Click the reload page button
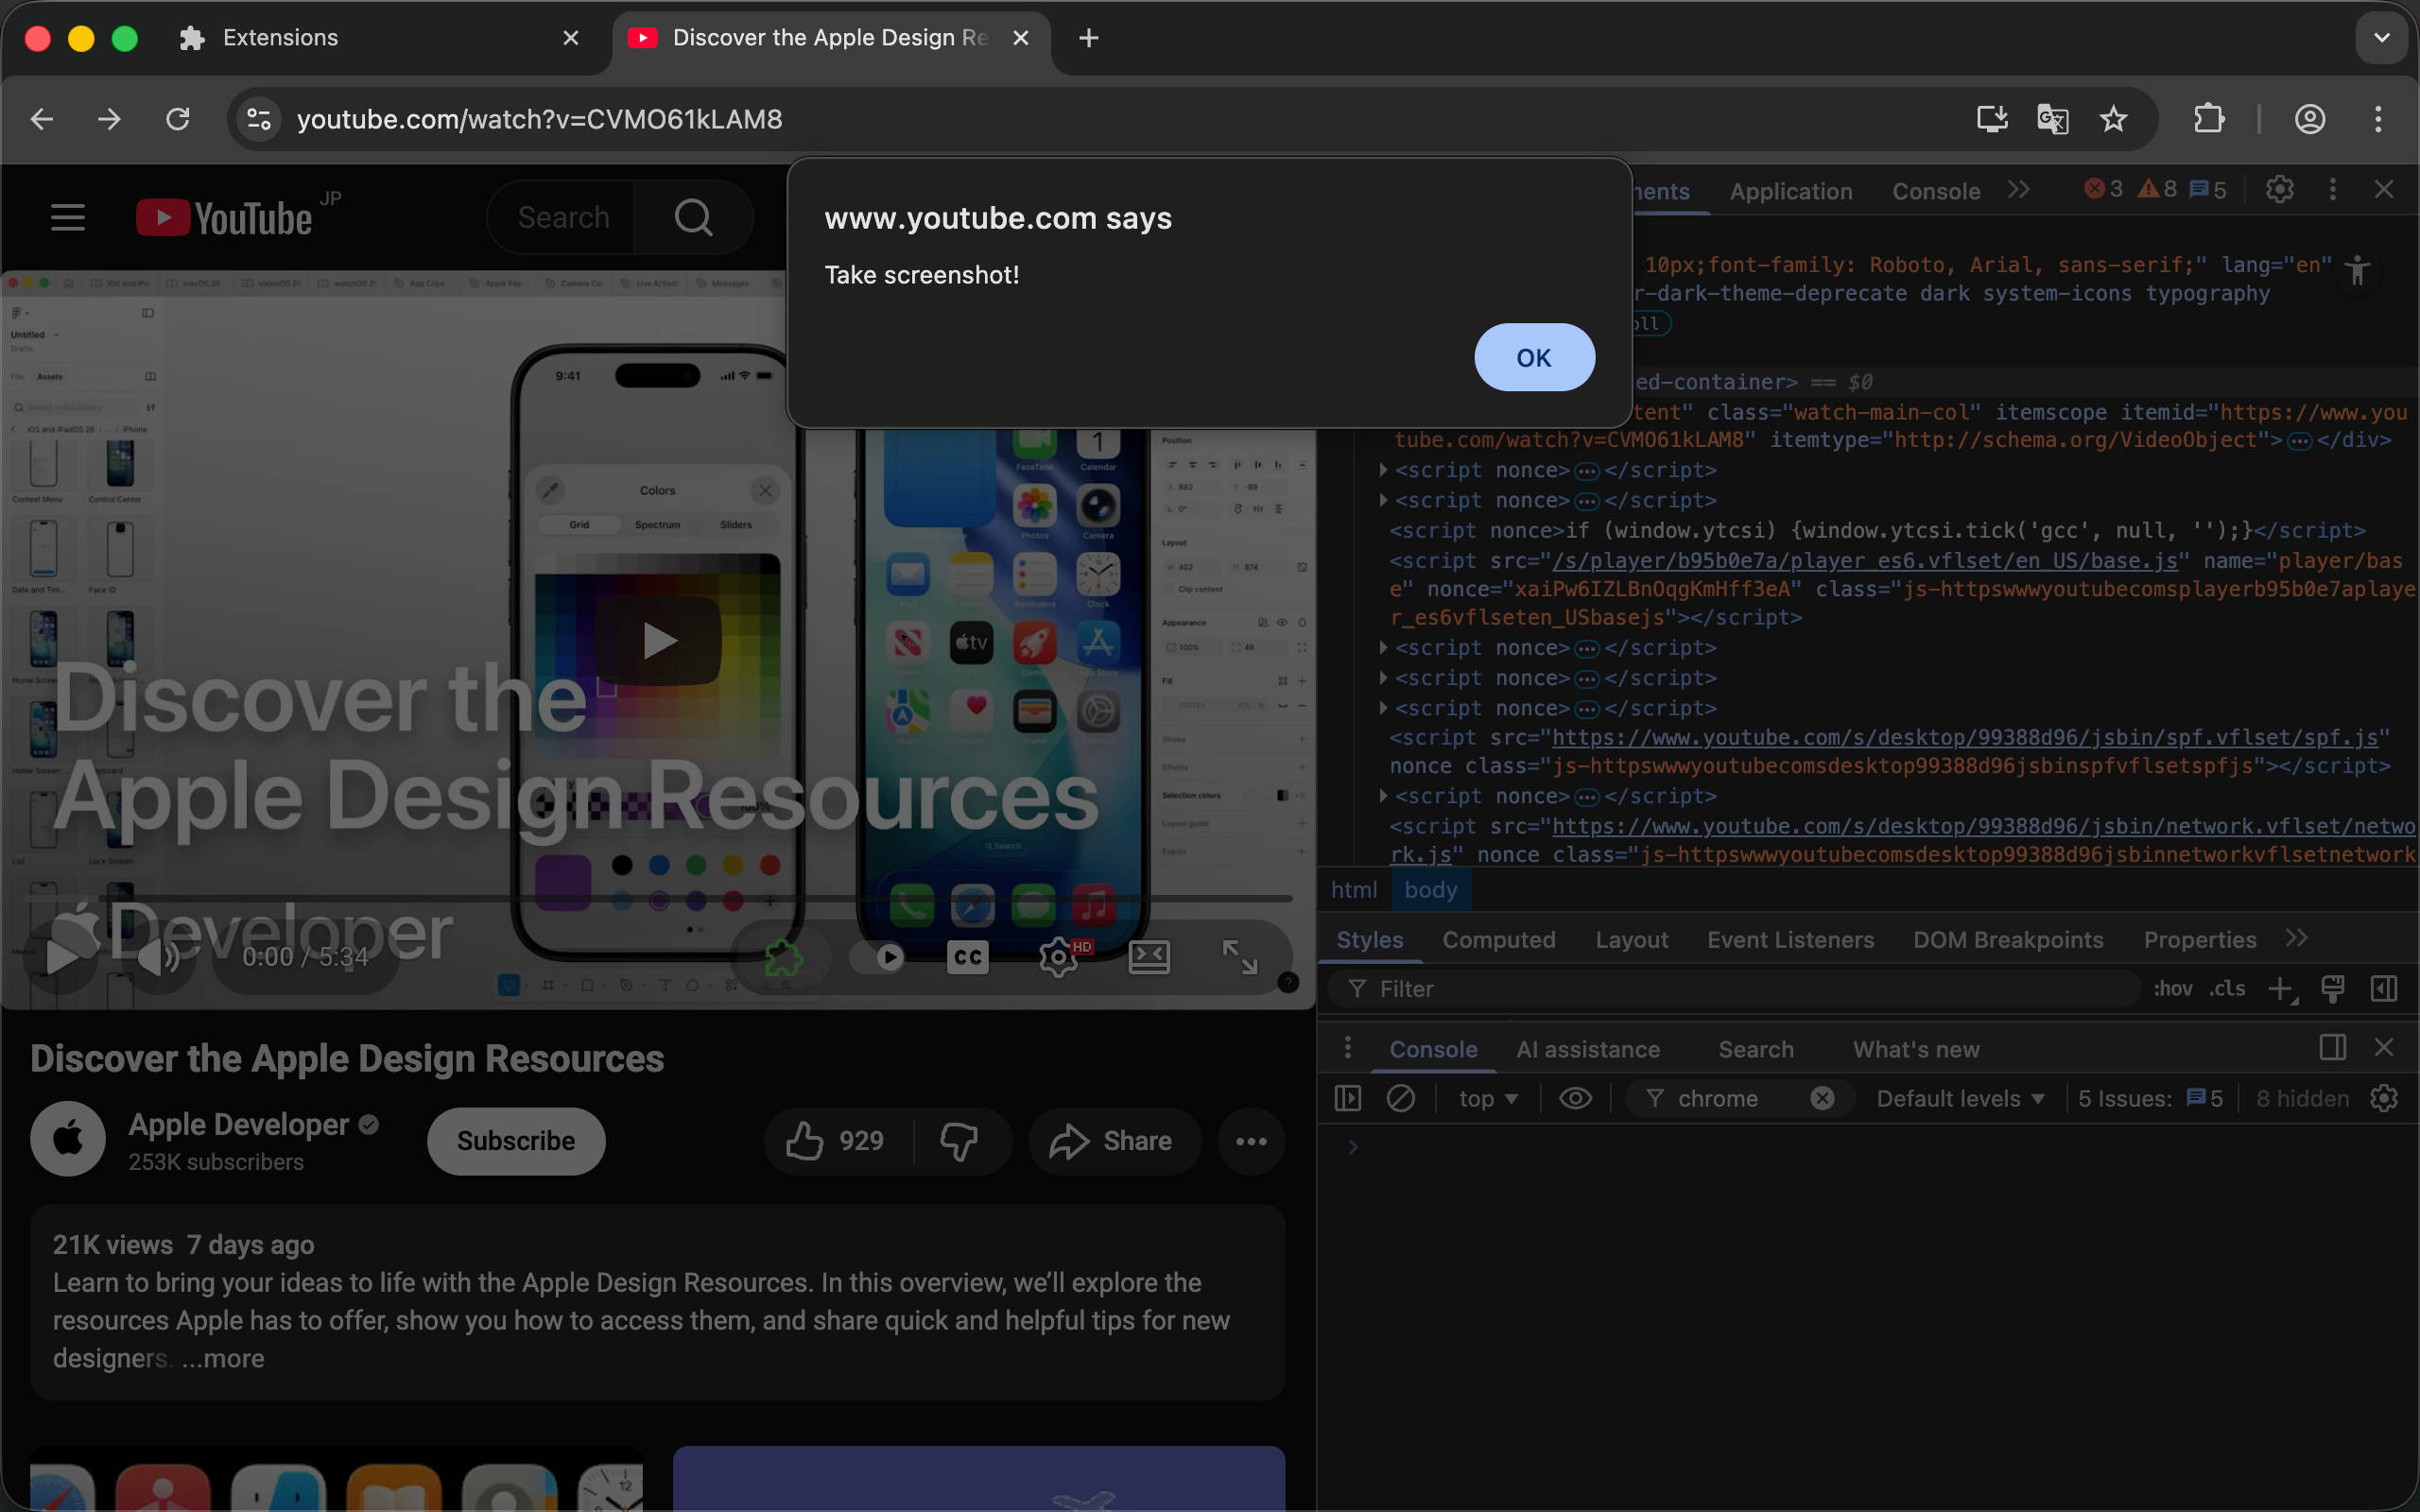2420x1512 pixels. pos(178,119)
